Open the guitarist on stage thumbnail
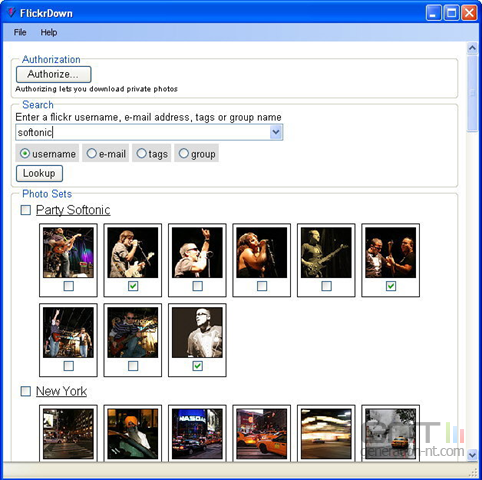Image resolution: width=482 pixels, height=480 pixels. tap(68, 252)
